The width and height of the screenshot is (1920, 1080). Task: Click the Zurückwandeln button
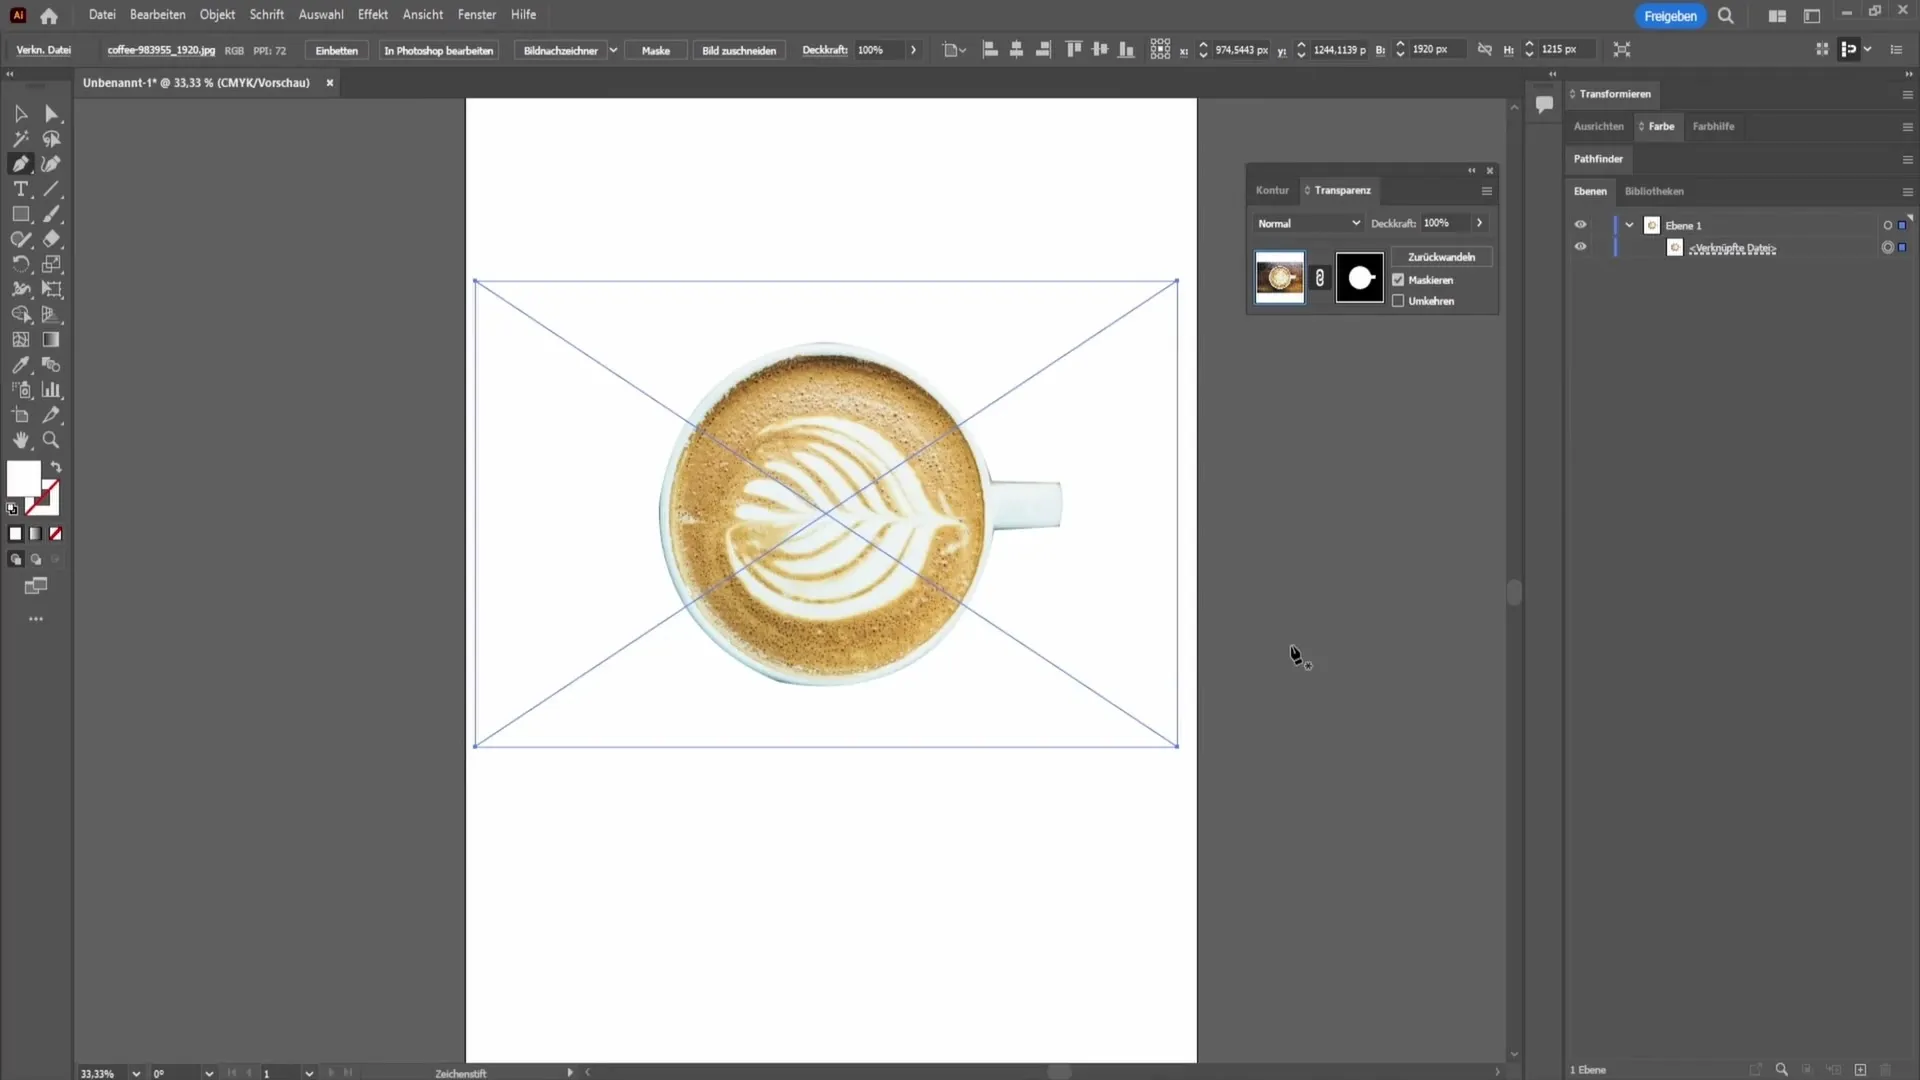click(x=1441, y=257)
